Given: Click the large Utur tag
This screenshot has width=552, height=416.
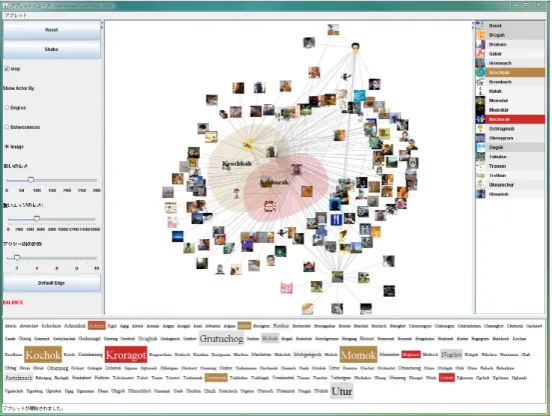Looking at the screenshot, I should [342, 391].
